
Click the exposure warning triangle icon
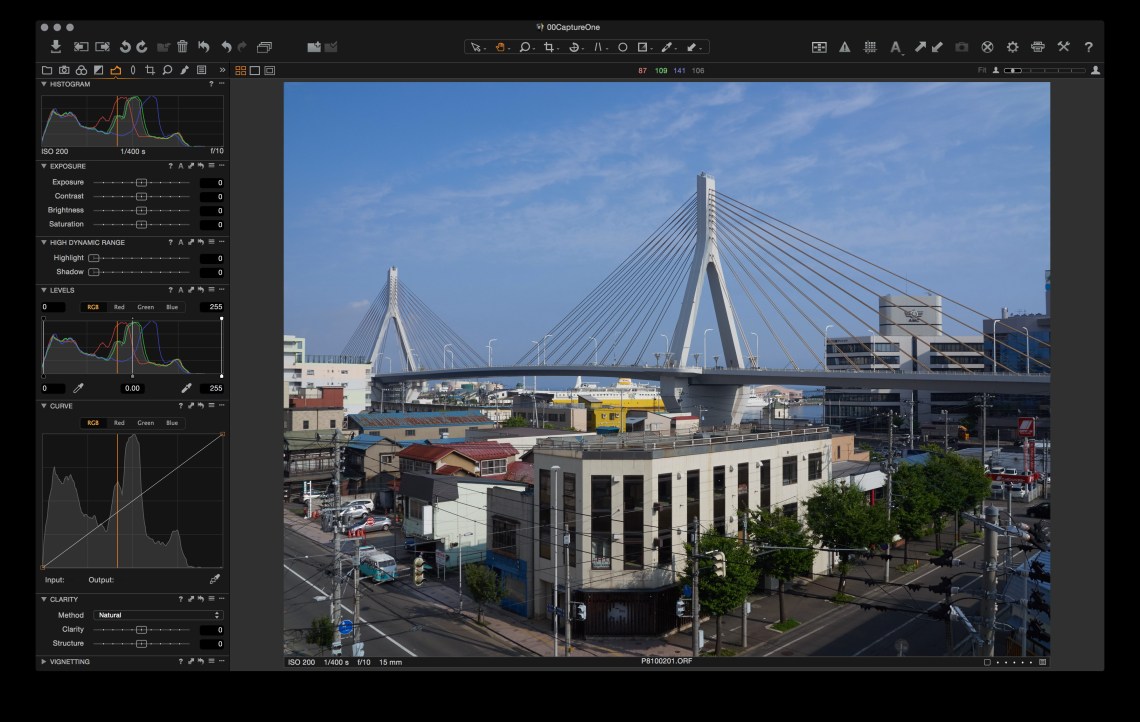click(x=844, y=47)
